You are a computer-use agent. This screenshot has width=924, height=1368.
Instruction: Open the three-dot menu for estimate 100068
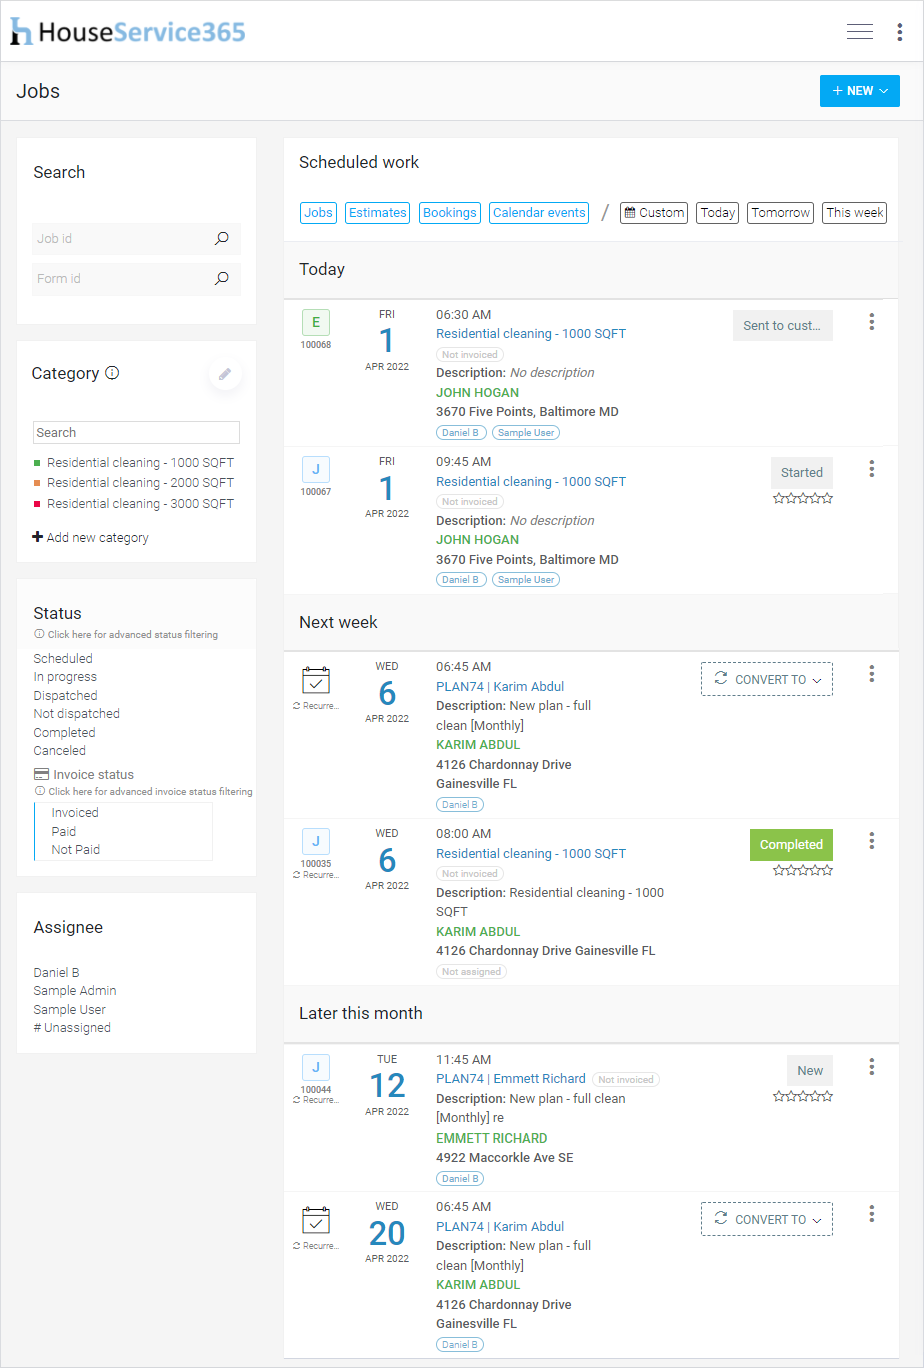(x=872, y=322)
